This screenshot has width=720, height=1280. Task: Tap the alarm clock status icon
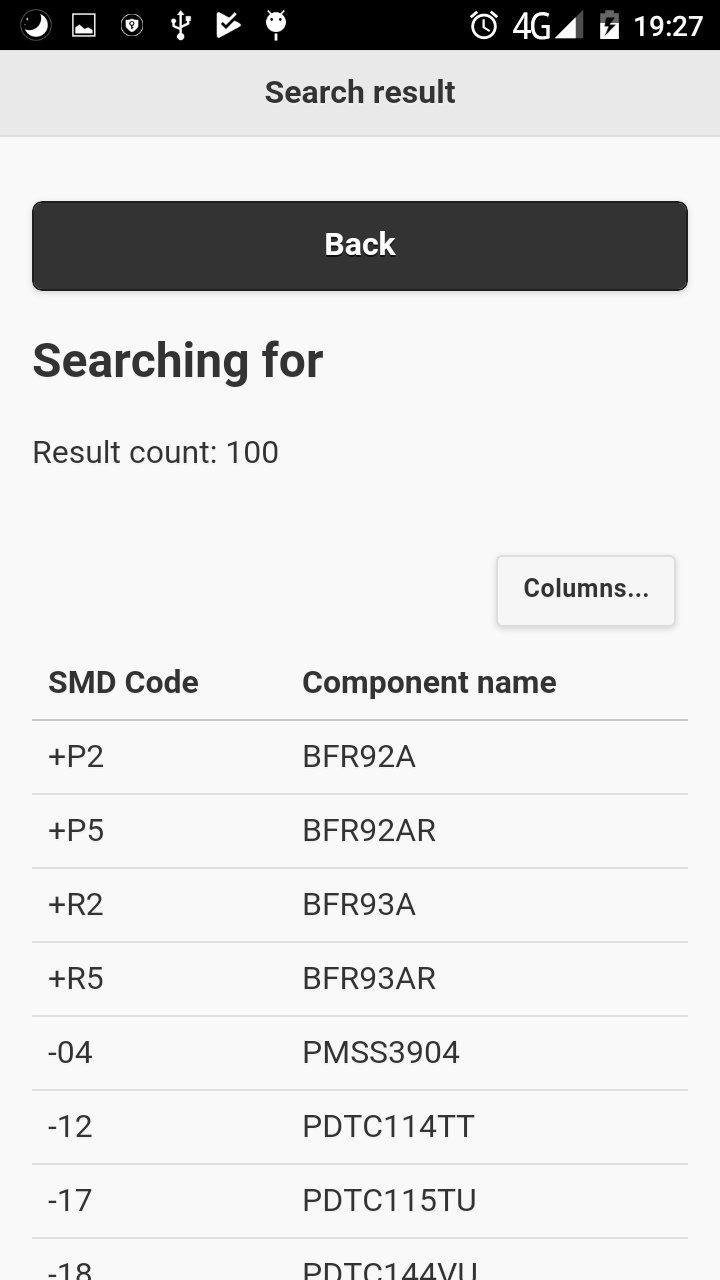point(484,25)
